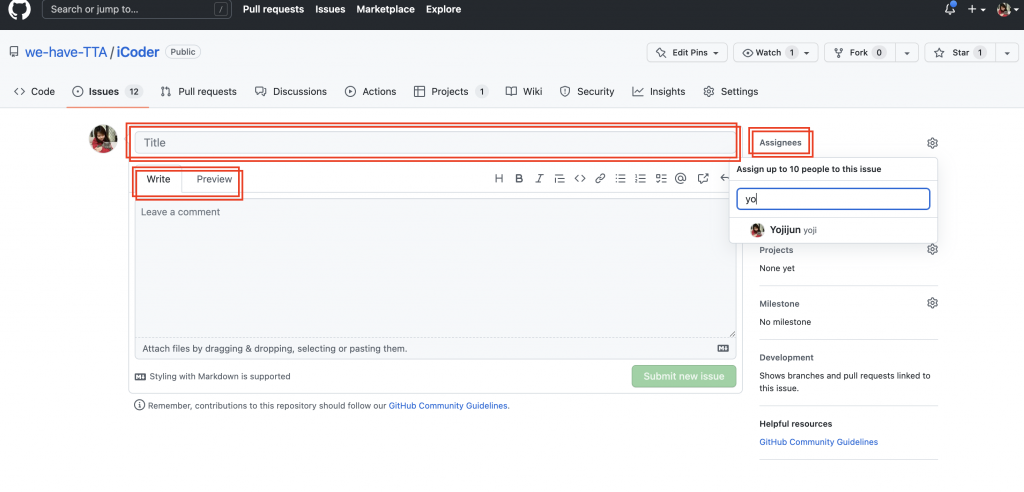Open Issues in top header
Viewport: 1024px width, 492px height.
click(x=330, y=9)
